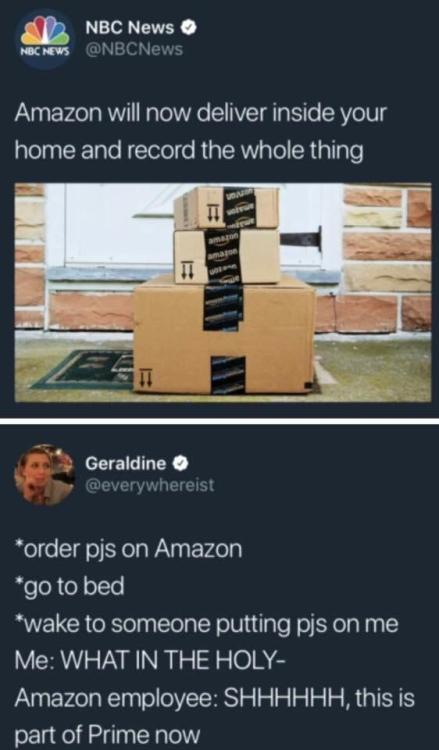Click the large bottom cardboard box
This screenshot has height=750, width=439.
(x=224, y=338)
